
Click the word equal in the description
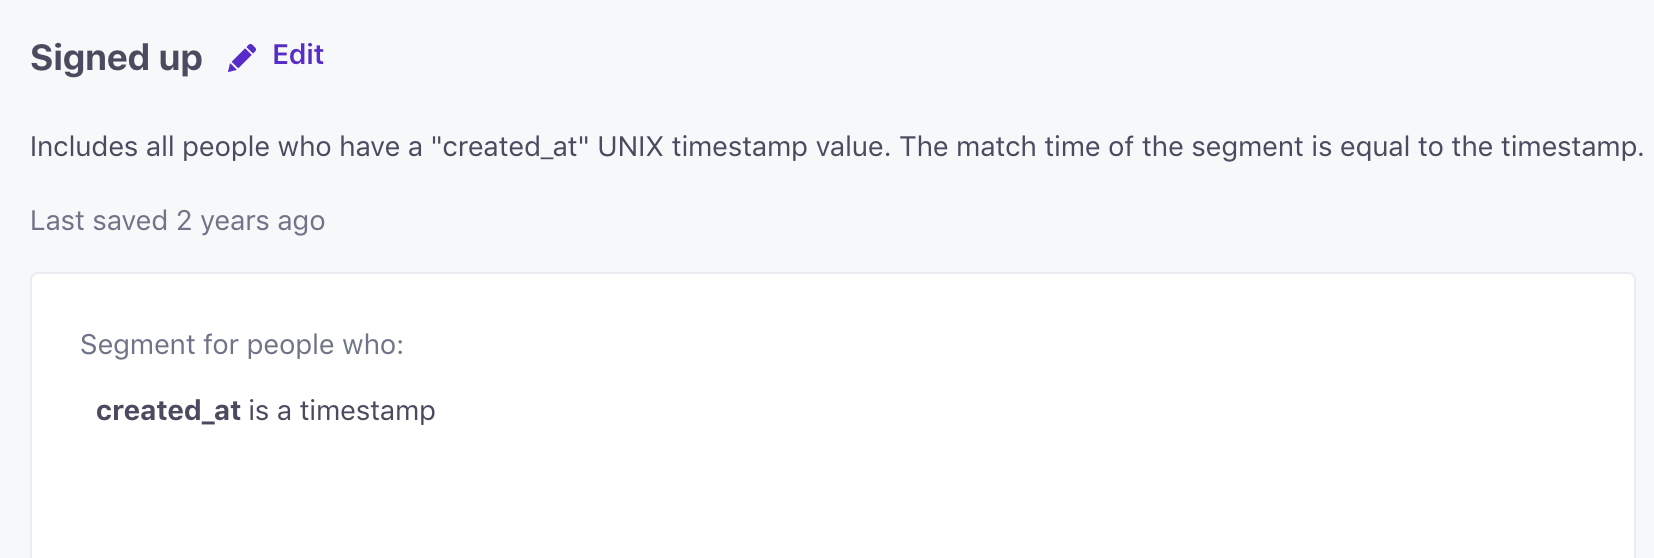pyautogui.click(x=1375, y=147)
